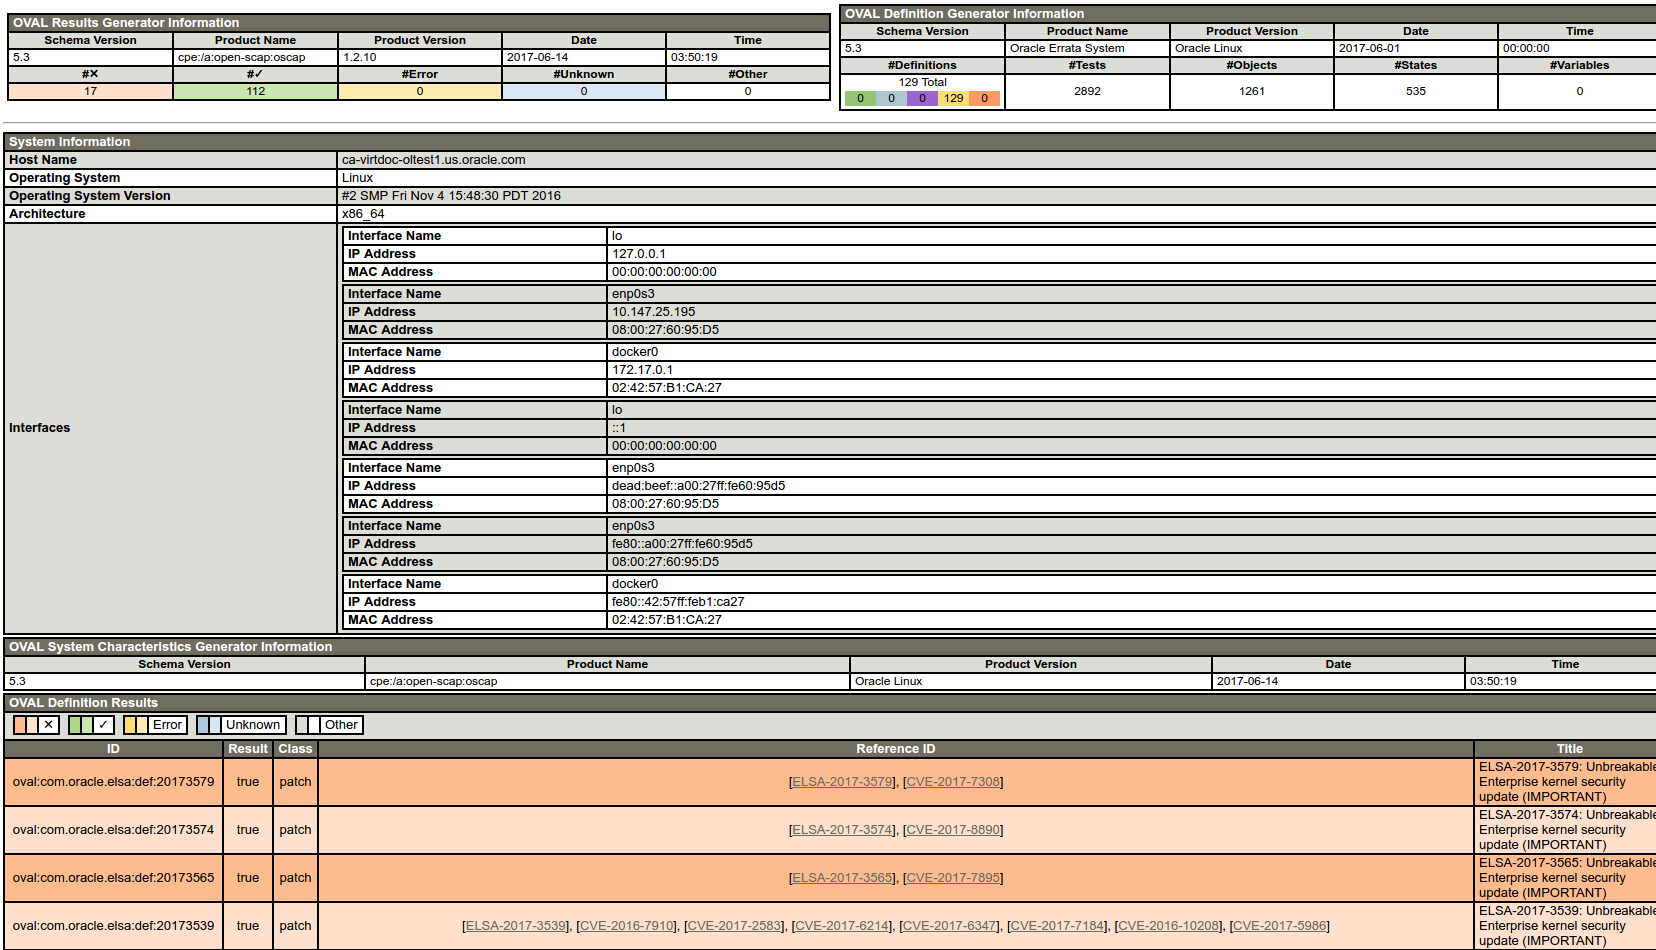Click the '129 Total' definitions label

coord(922,82)
